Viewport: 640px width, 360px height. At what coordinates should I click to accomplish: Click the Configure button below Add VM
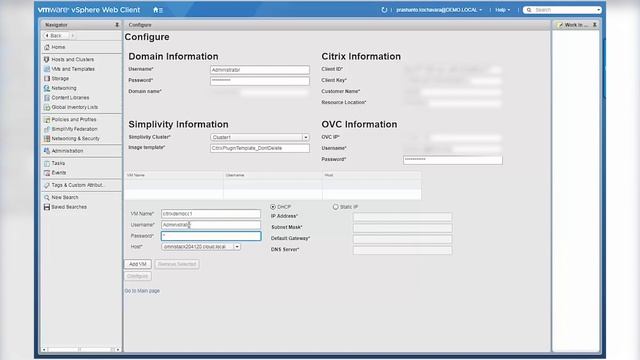click(138, 276)
